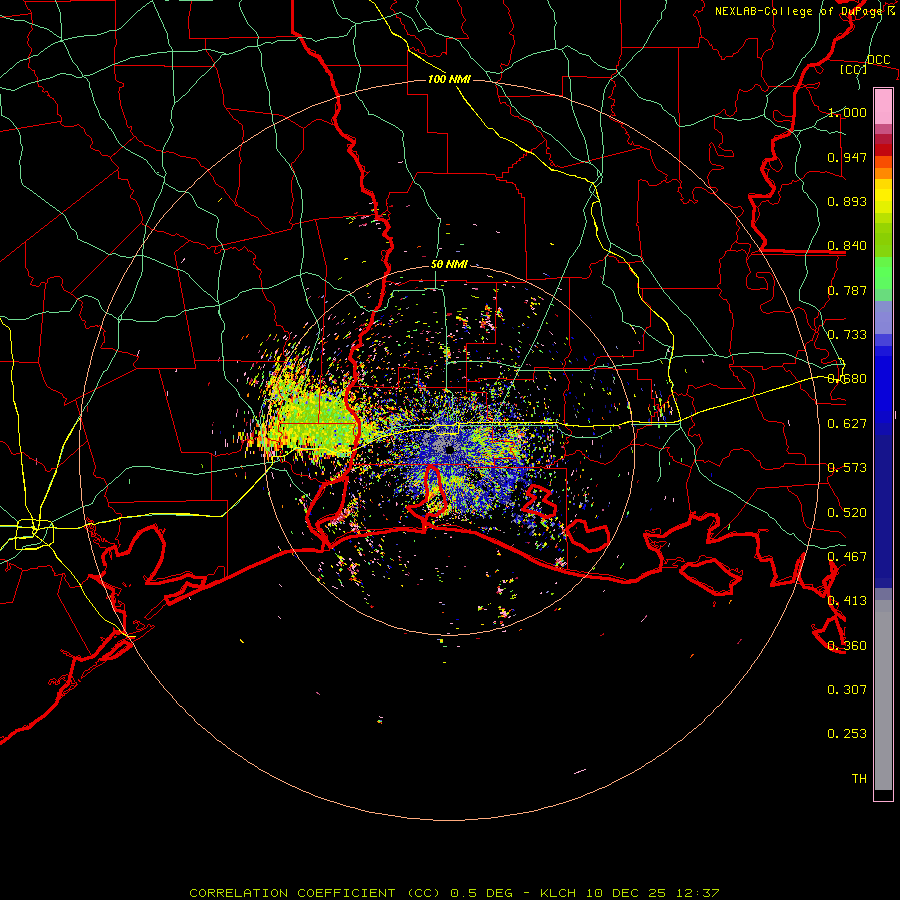Click the black radar site dot at center
This screenshot has width=900, height=900.
coord(449,449)
